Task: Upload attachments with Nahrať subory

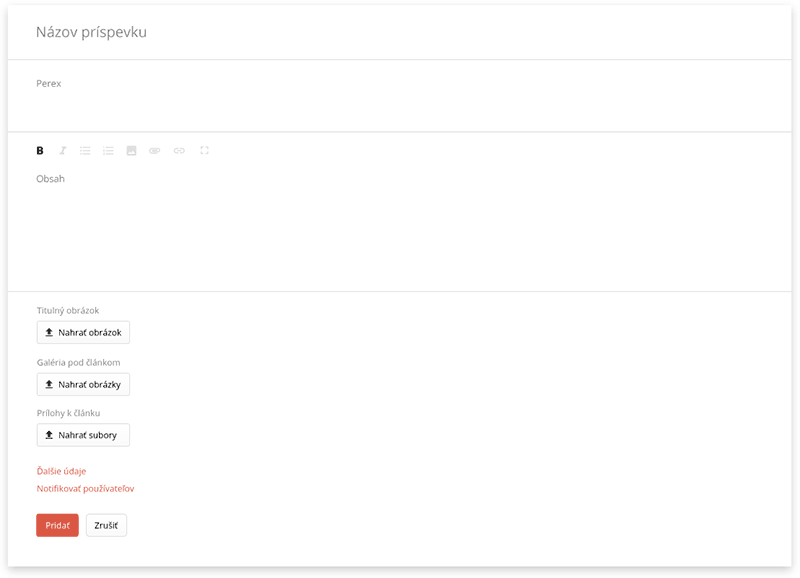Action: 83,435
